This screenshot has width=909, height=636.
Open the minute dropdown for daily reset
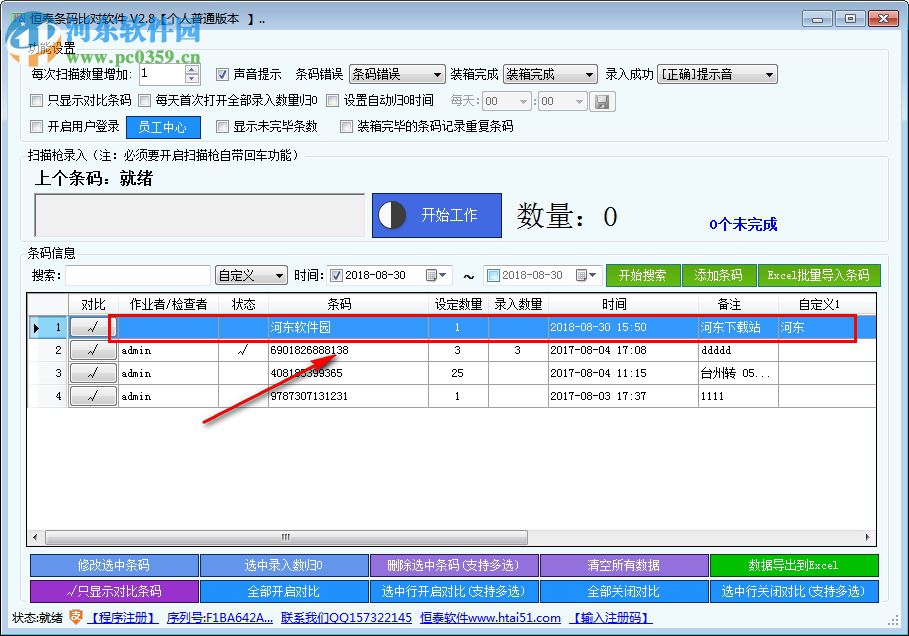point(562,101)
